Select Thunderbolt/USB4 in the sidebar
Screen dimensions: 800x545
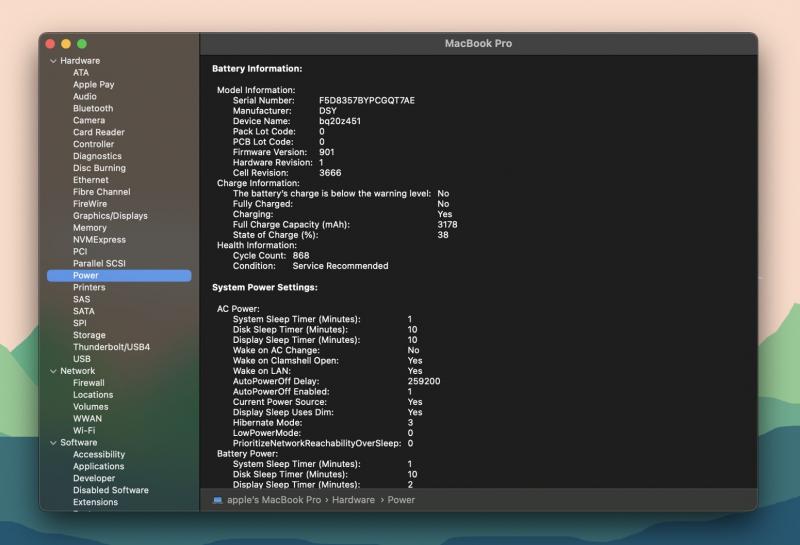(x=111, y=347)
